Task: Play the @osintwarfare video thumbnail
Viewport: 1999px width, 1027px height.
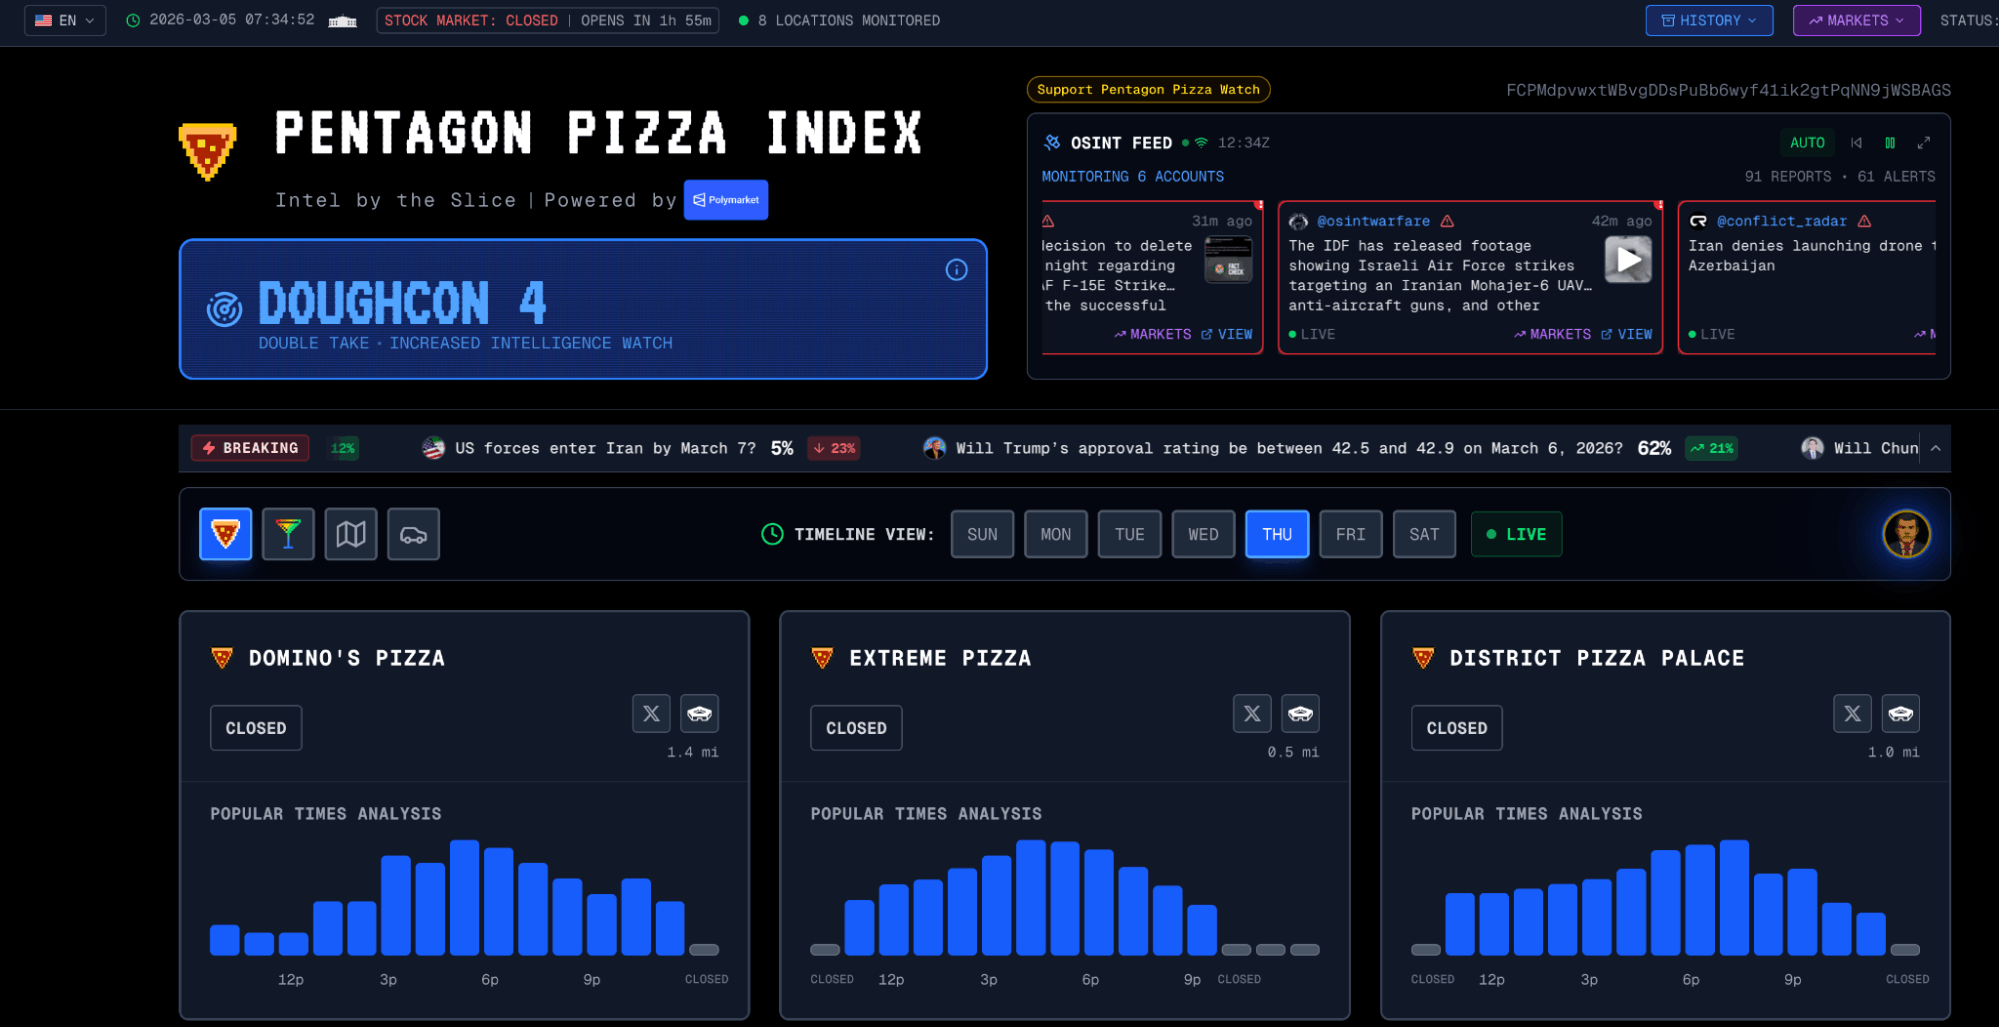Action: [x=1628, y=260]
